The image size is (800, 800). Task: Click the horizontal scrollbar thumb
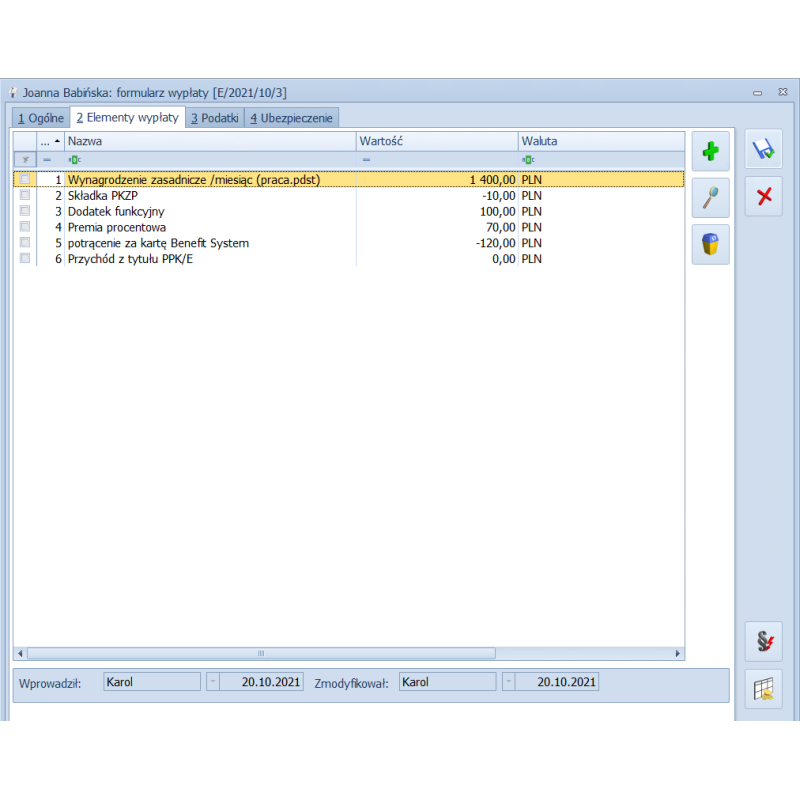[260, 653]
